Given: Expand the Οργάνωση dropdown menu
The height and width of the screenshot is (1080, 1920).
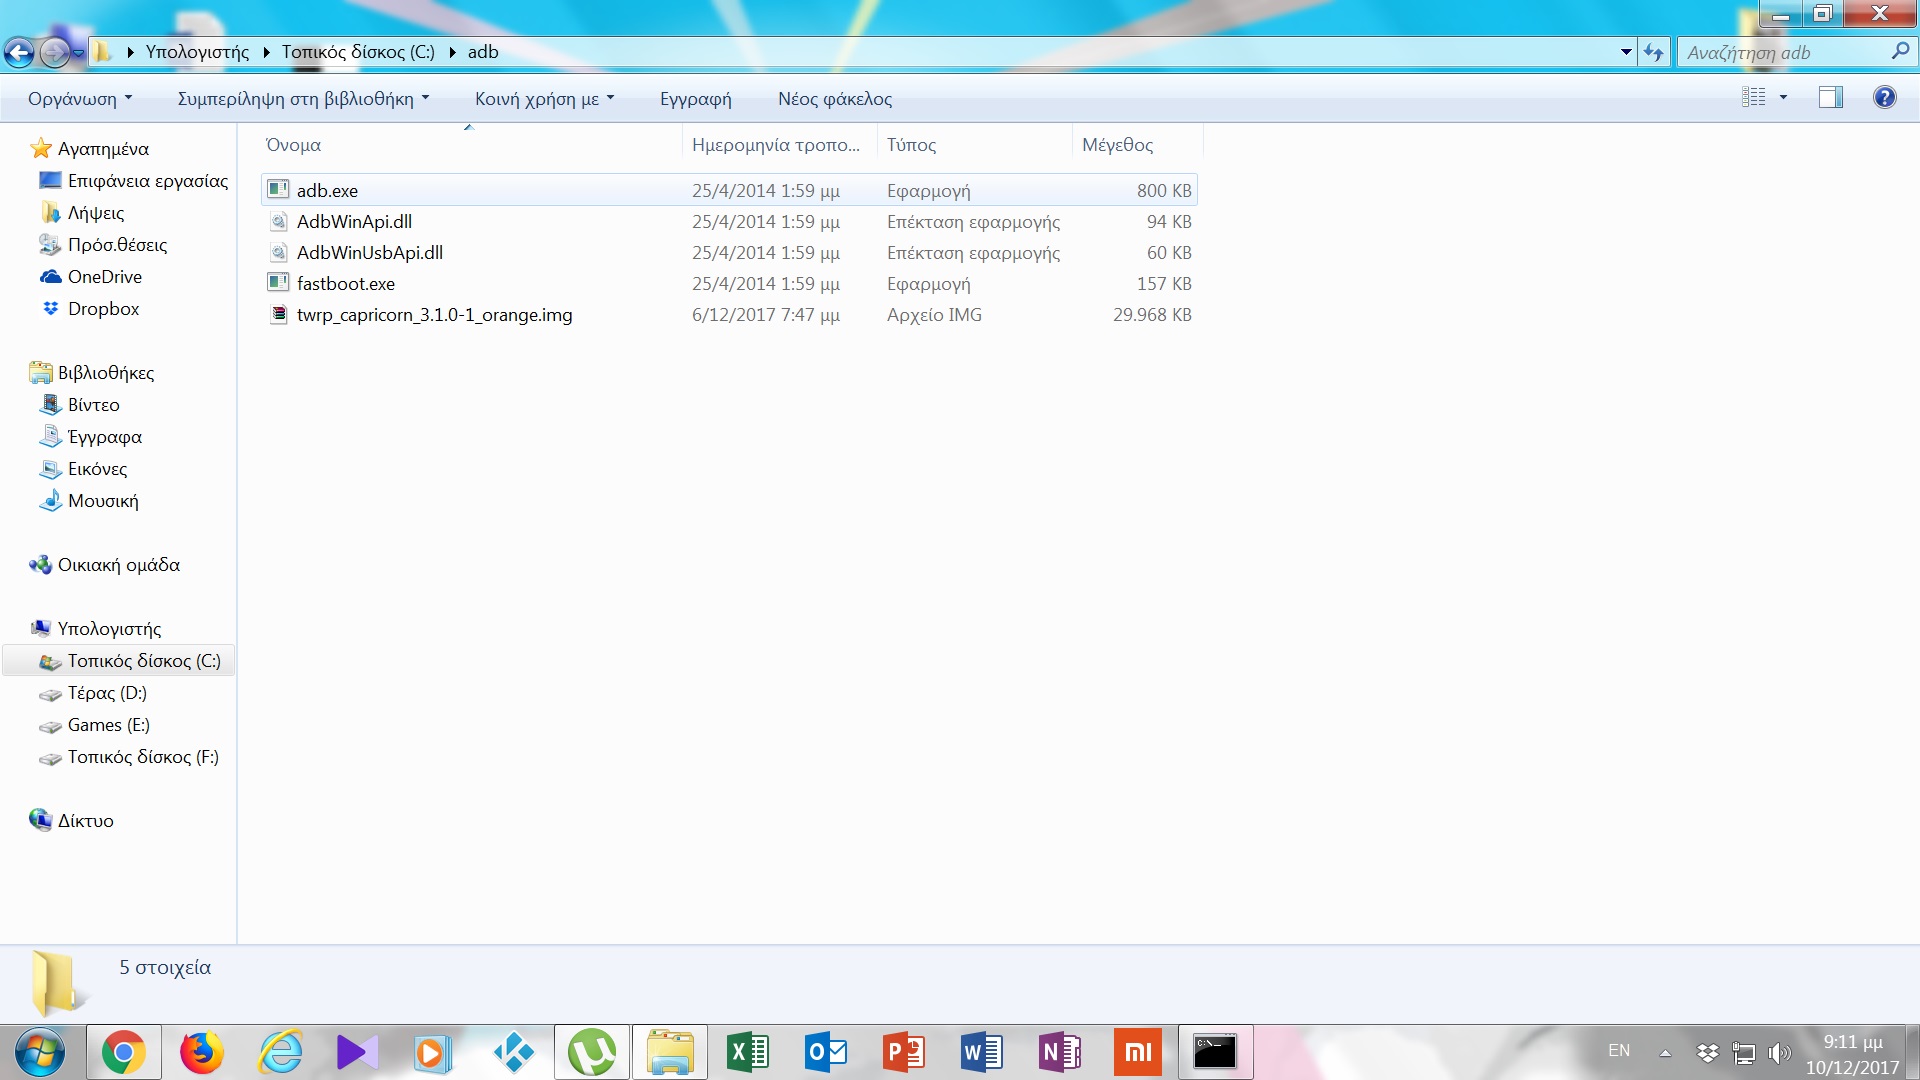Looking at the screenshot, I should point(80,98).
